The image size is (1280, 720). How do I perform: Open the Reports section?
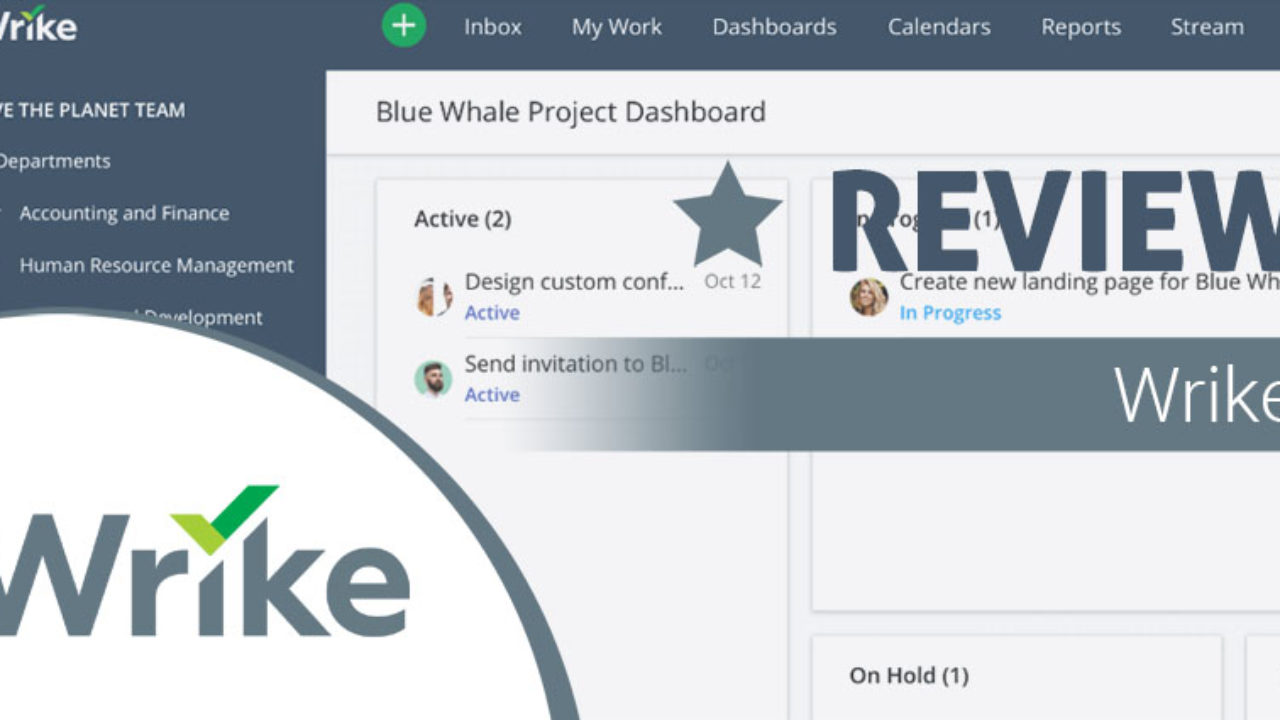[1080, 27]
